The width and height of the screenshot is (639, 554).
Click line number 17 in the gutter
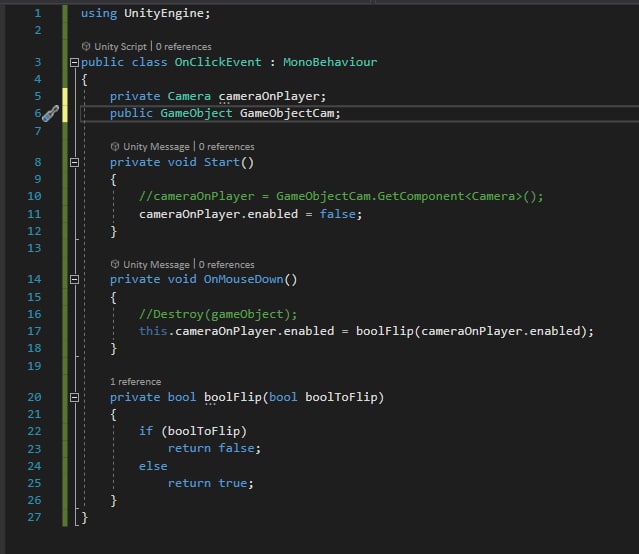click(34, 331)
